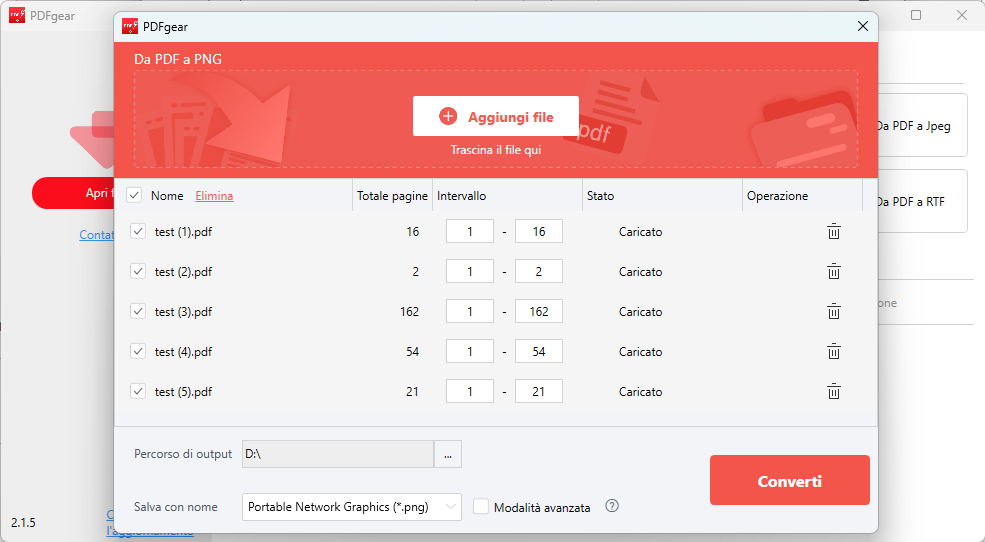Select the test (1).pdf file name

(183, 232)
